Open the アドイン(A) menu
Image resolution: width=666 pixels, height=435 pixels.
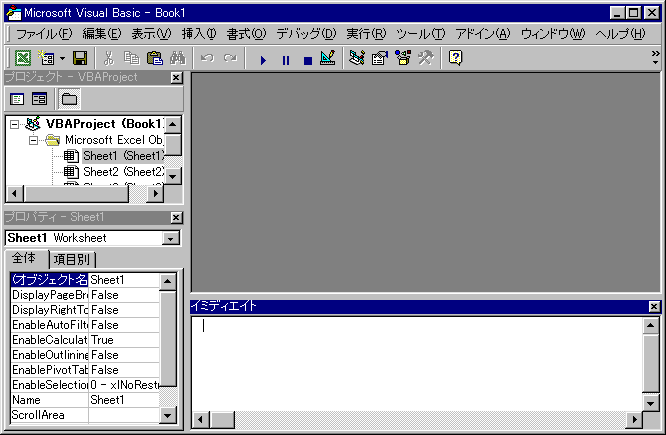[x=483, y=34]
